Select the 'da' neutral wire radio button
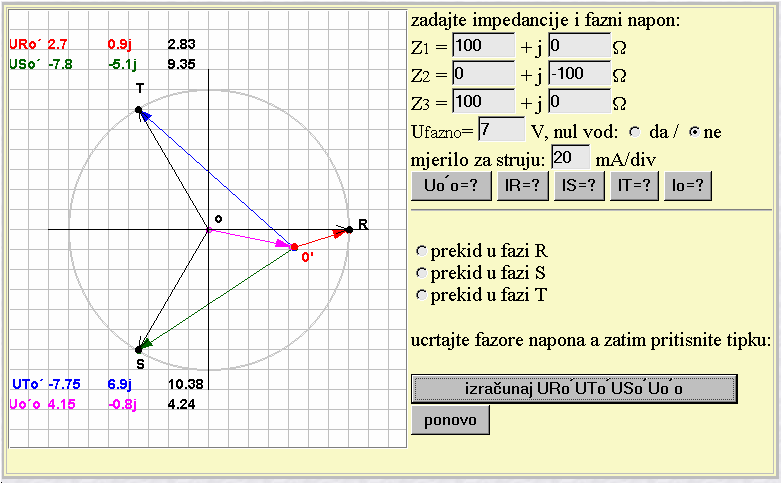Viewport: 782px width, 484px height. tap(634, 132)
